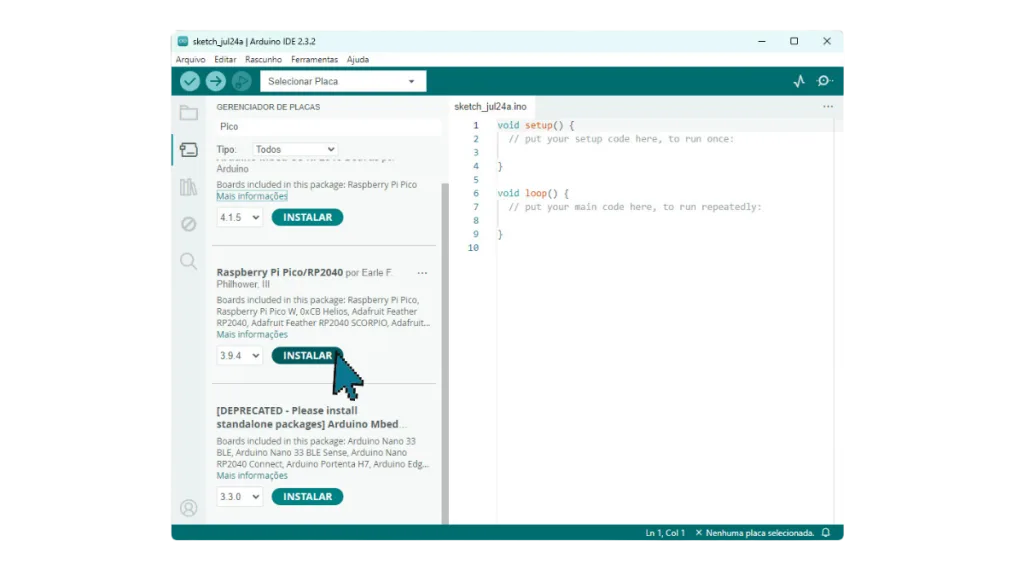
Task: Select the sketch_jul24a.ino tab
Action: (x=490, y=106)
